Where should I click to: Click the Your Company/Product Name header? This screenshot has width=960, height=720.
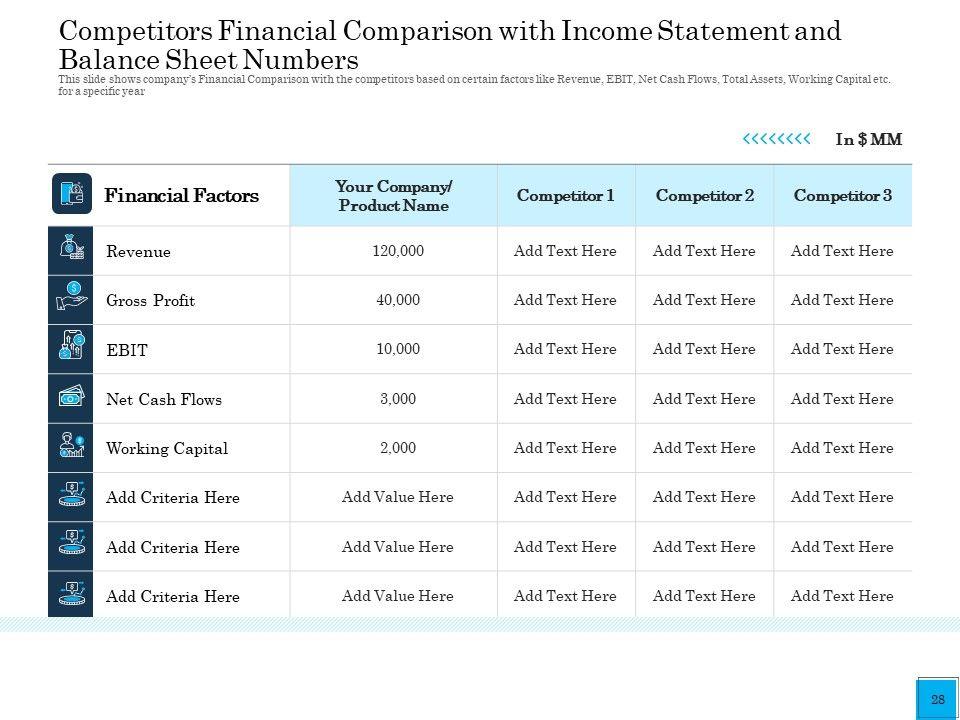point(393,196)
